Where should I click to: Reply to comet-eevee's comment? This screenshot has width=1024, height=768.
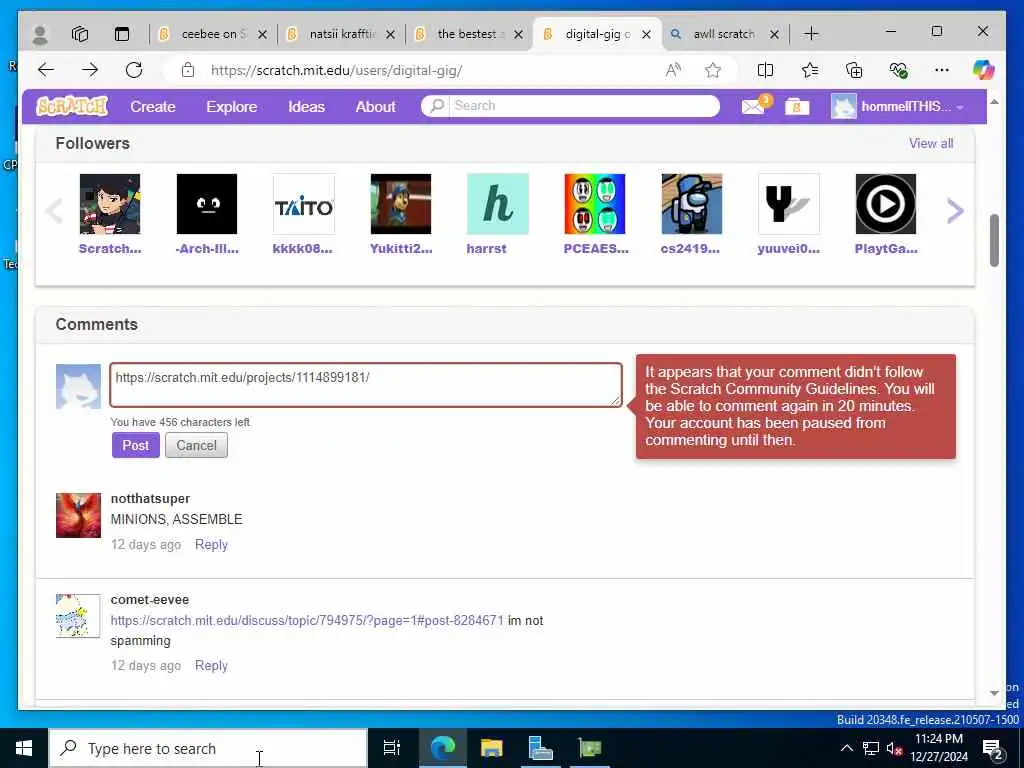pos(211,665)
